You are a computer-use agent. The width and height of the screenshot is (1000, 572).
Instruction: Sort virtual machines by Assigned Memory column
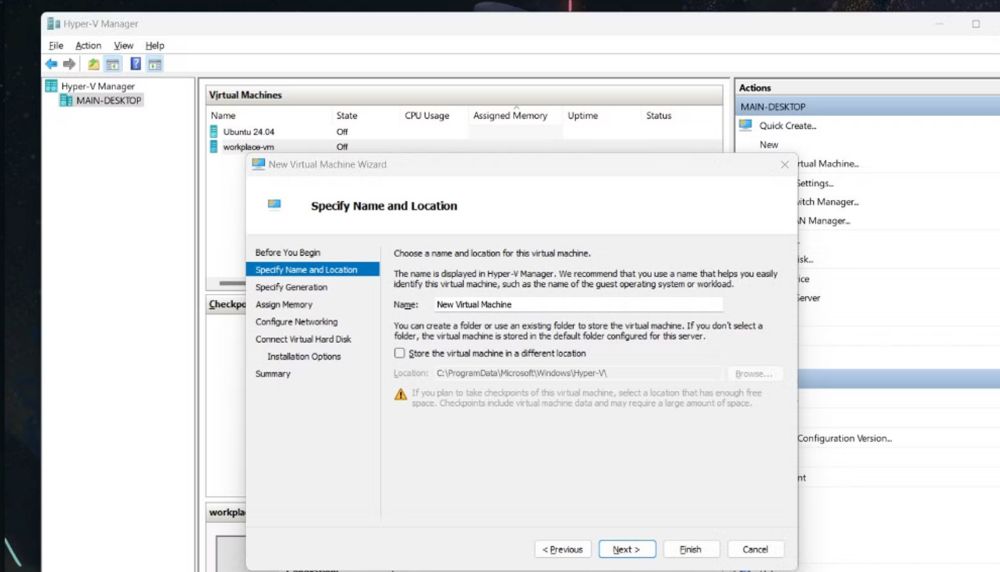[x=510, y=116]
